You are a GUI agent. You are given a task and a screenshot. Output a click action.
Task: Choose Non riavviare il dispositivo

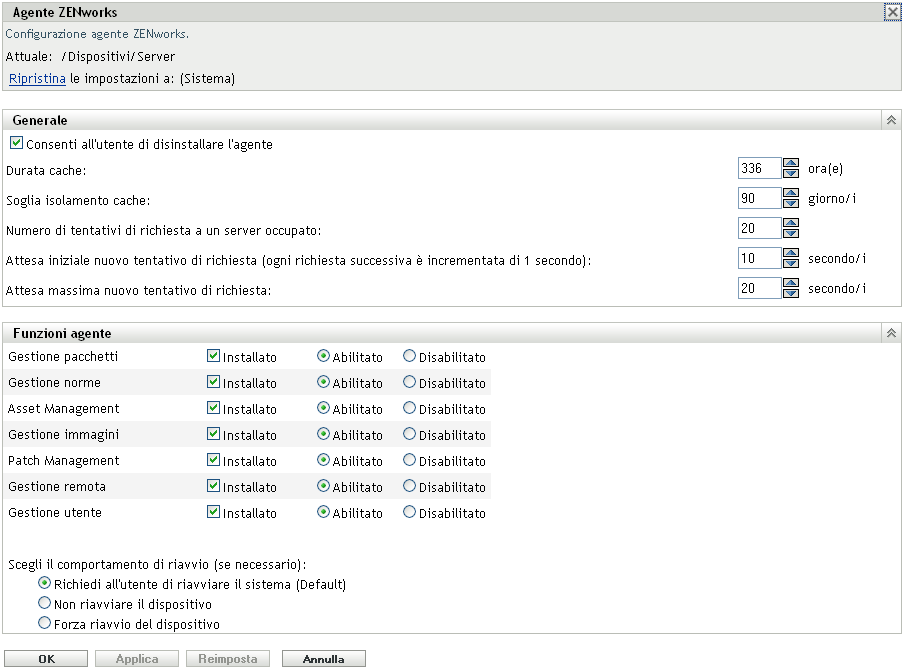tap(43, 604)
